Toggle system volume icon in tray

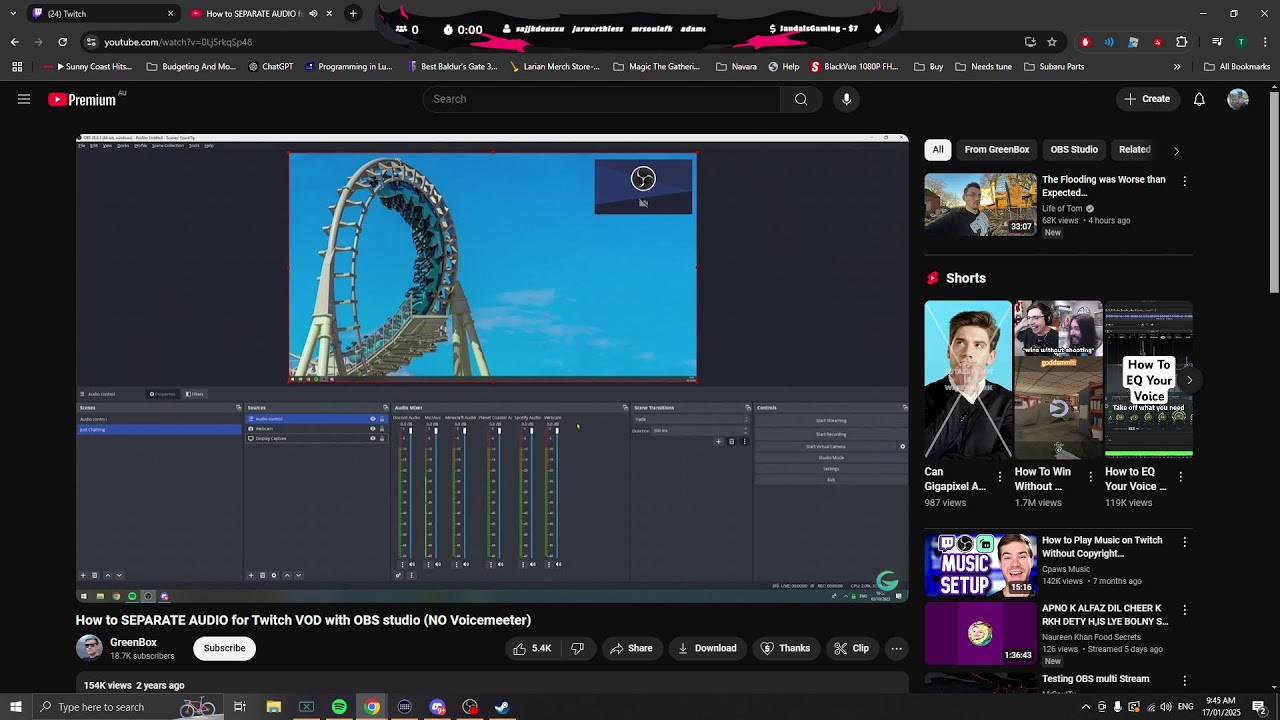(x=1165, y=707)
